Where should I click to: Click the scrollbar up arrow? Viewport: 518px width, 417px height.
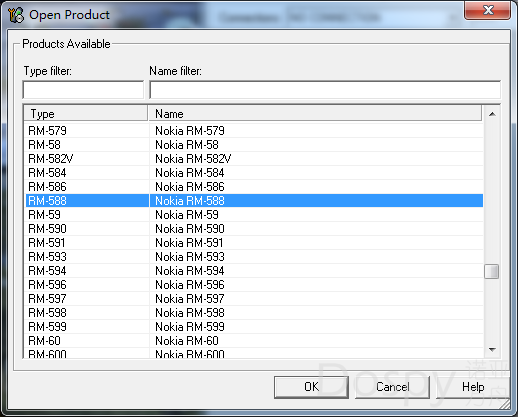pos(492,114)
